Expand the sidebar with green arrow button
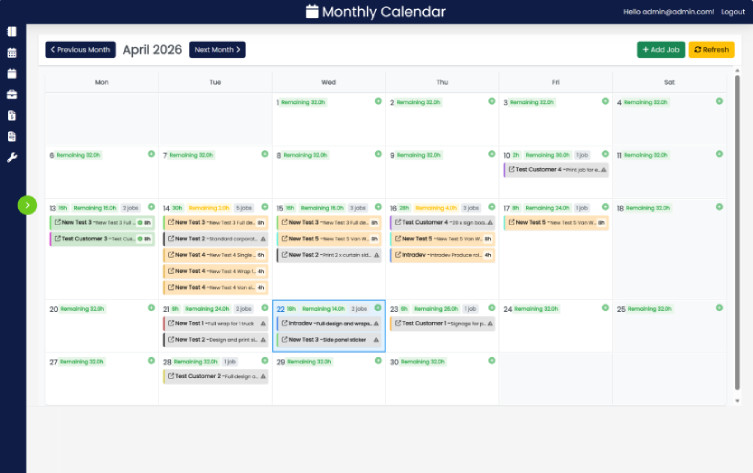Image resolution: width=753 pixels, height=473 pixels. (x=27, y=204)
